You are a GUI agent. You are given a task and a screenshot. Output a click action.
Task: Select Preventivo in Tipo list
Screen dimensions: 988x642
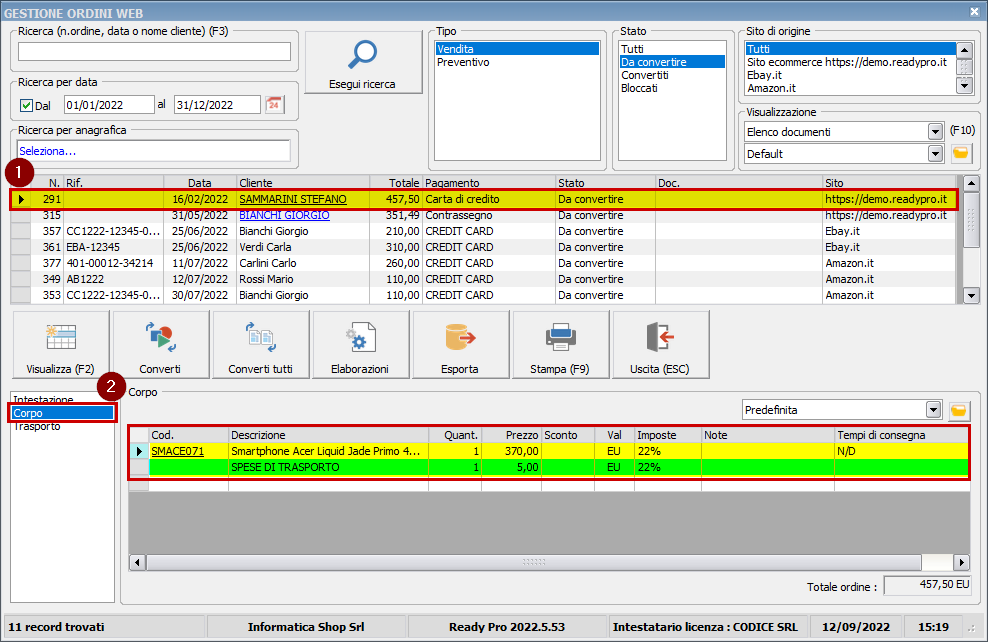[462, 62]
